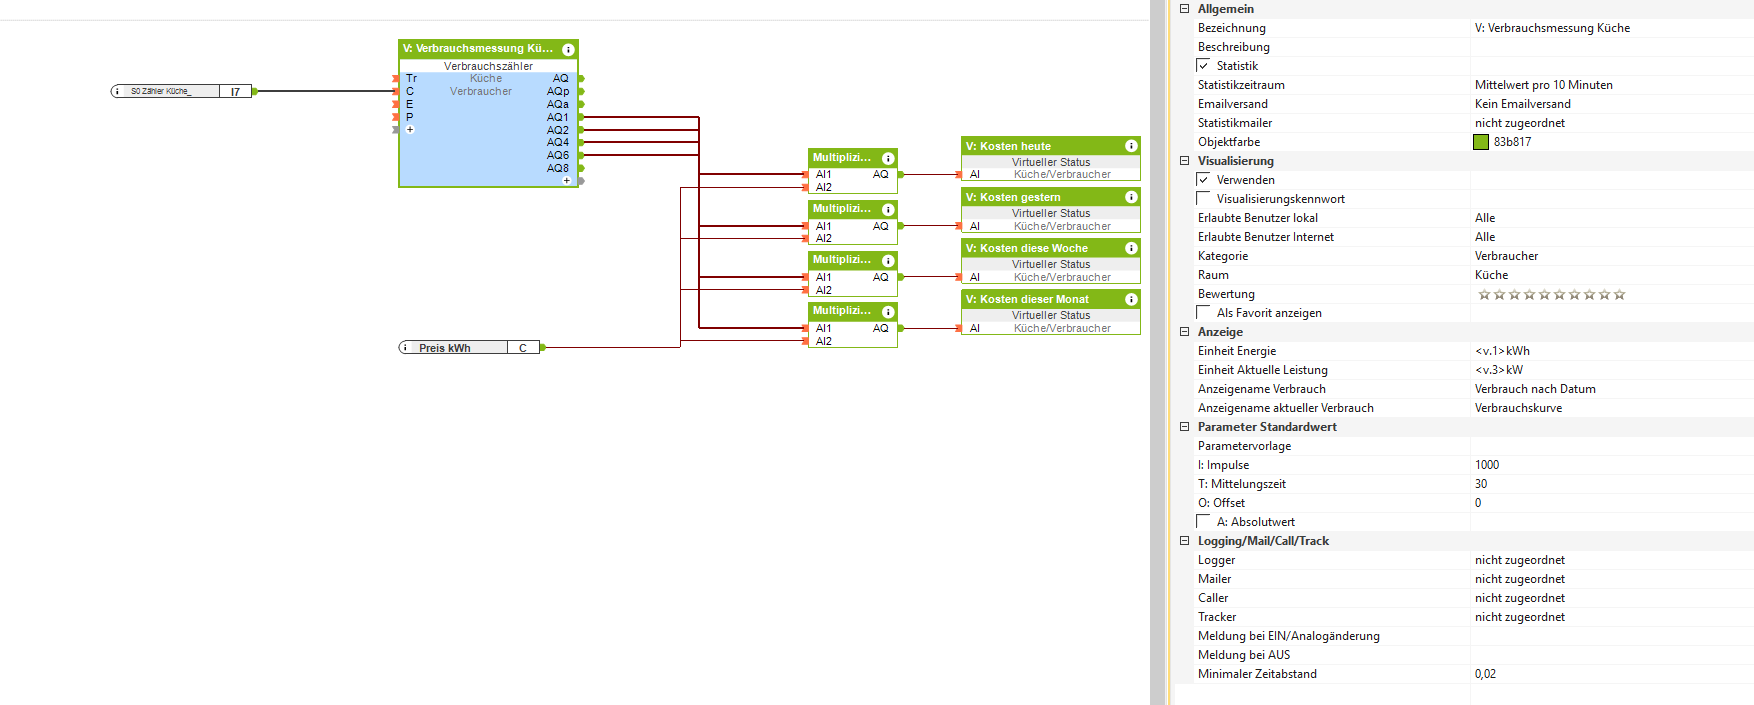This screenshot has height=705, width=1754.
Task: Select the AQp output connector of Verbrauchszähler
Action: (581, 91)
